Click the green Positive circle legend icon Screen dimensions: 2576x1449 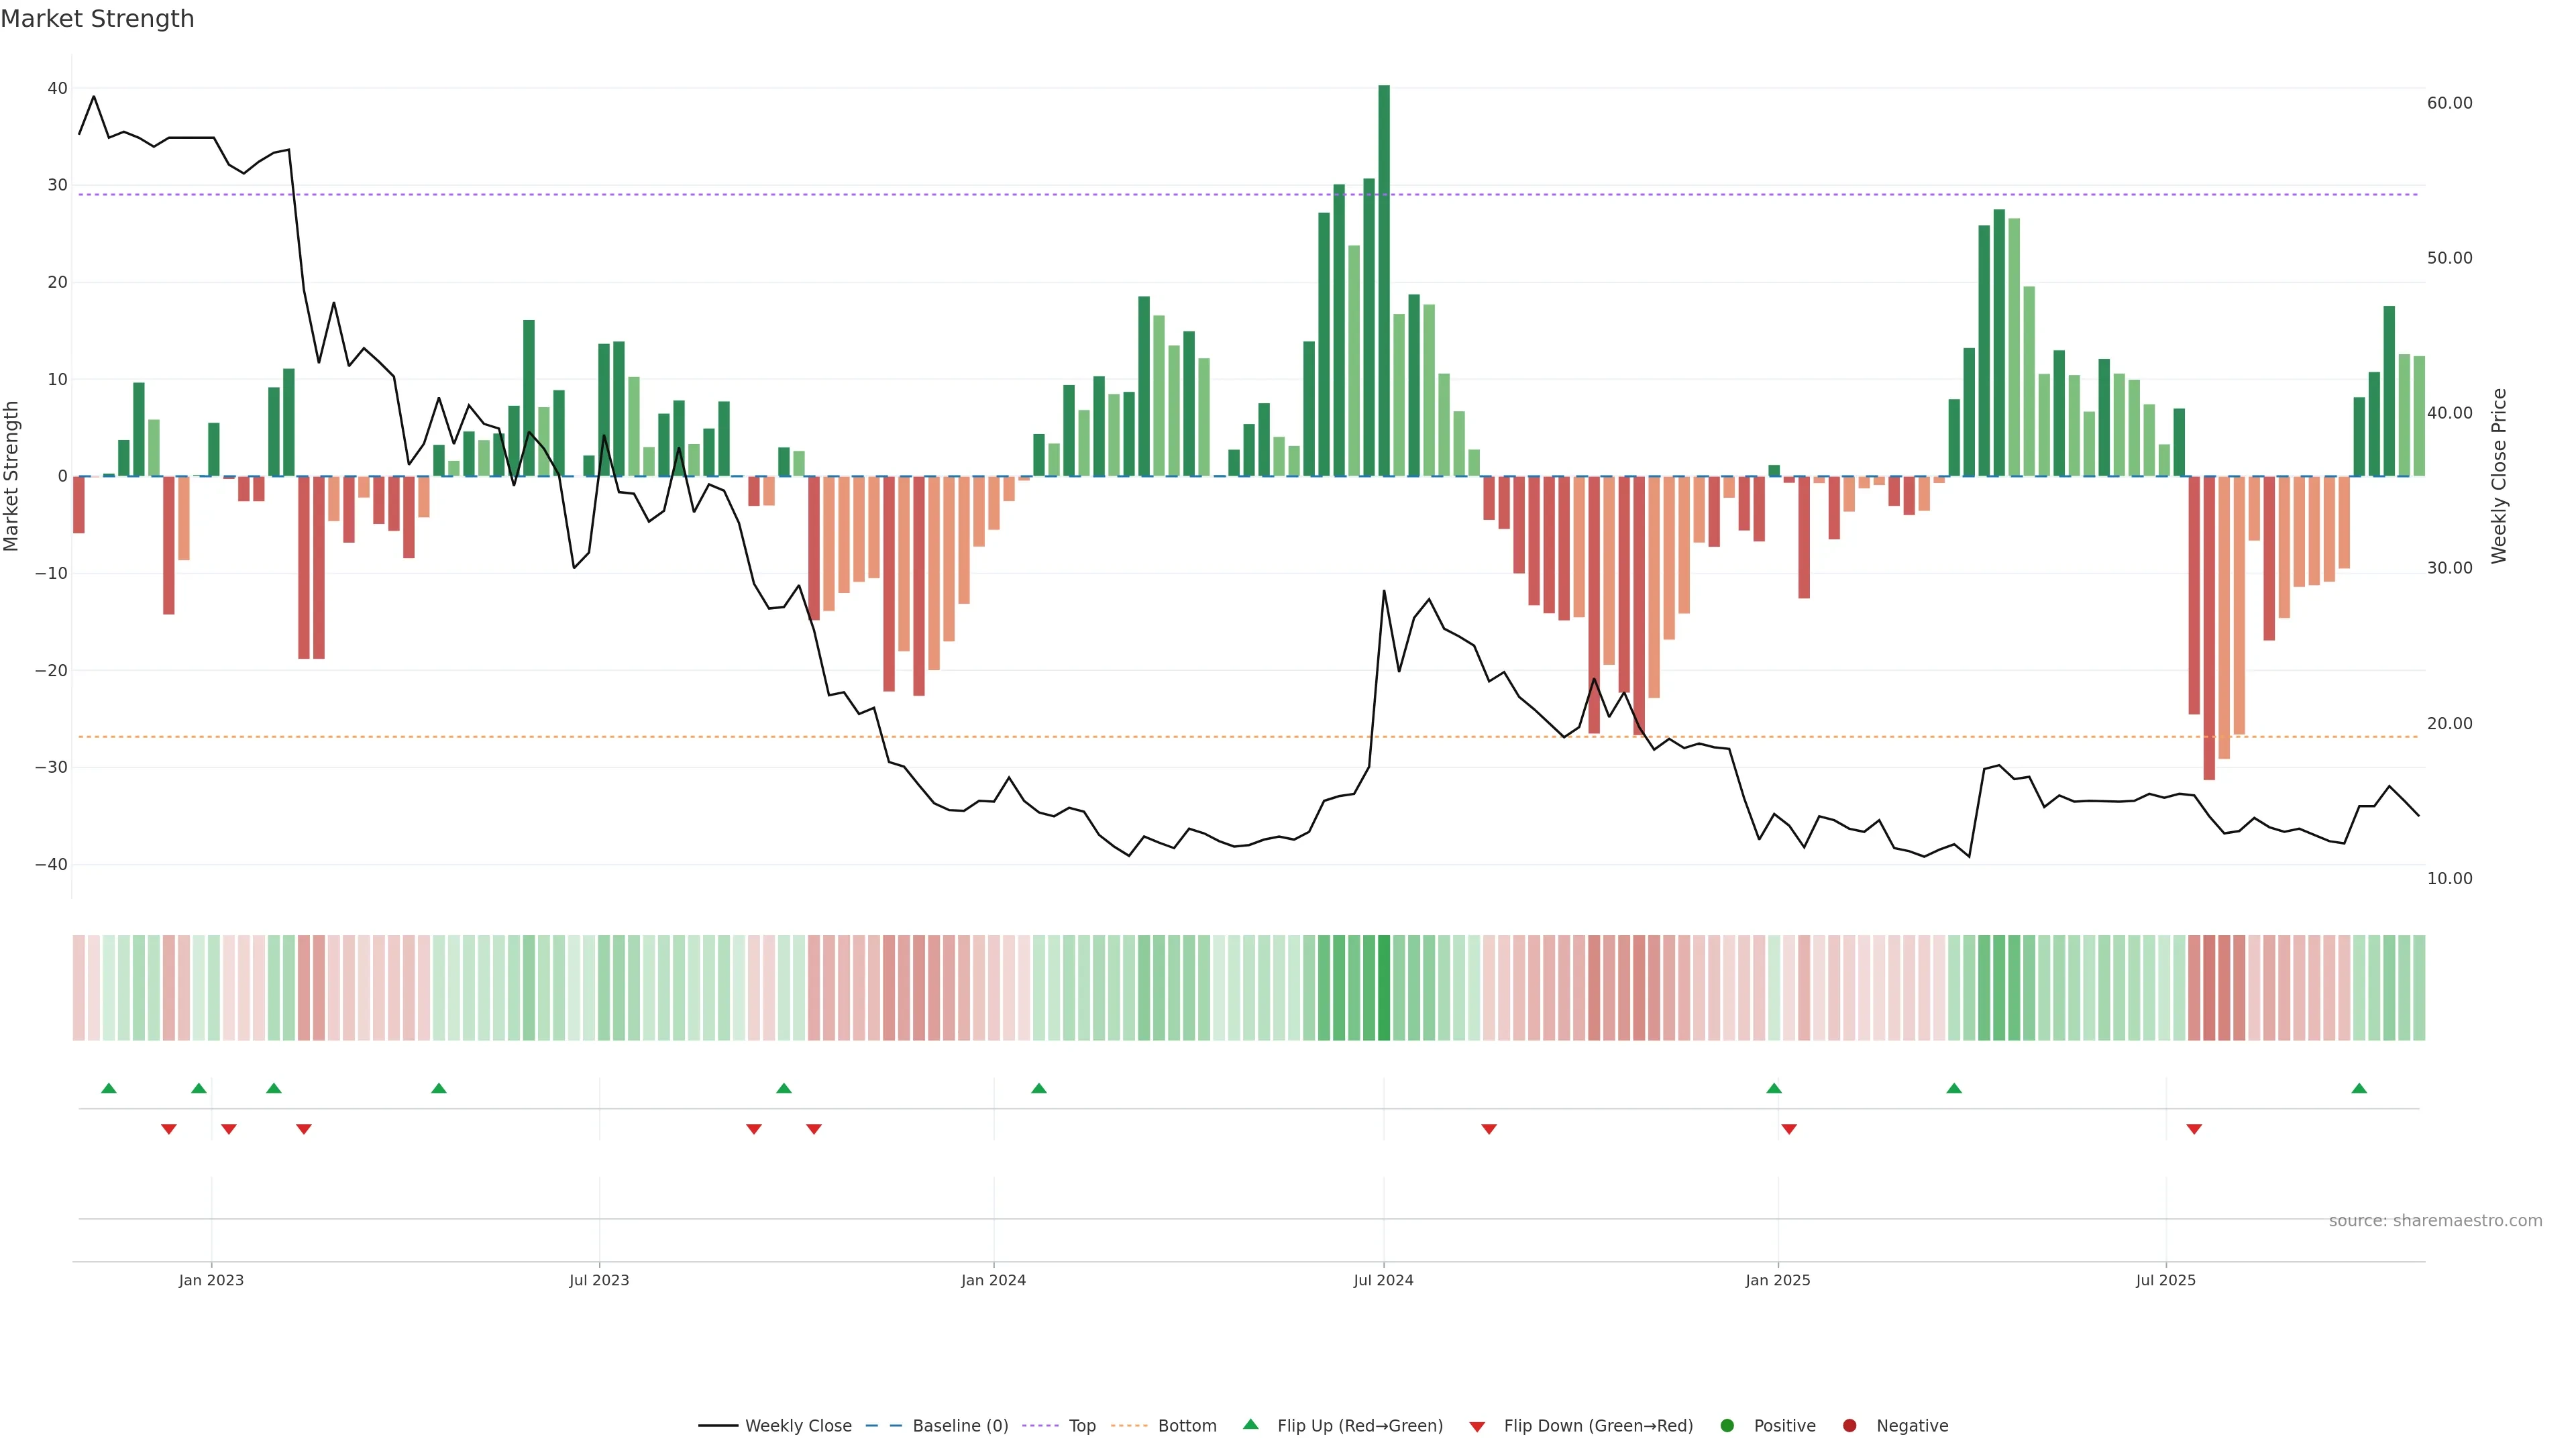(x=1727, y=1425)
